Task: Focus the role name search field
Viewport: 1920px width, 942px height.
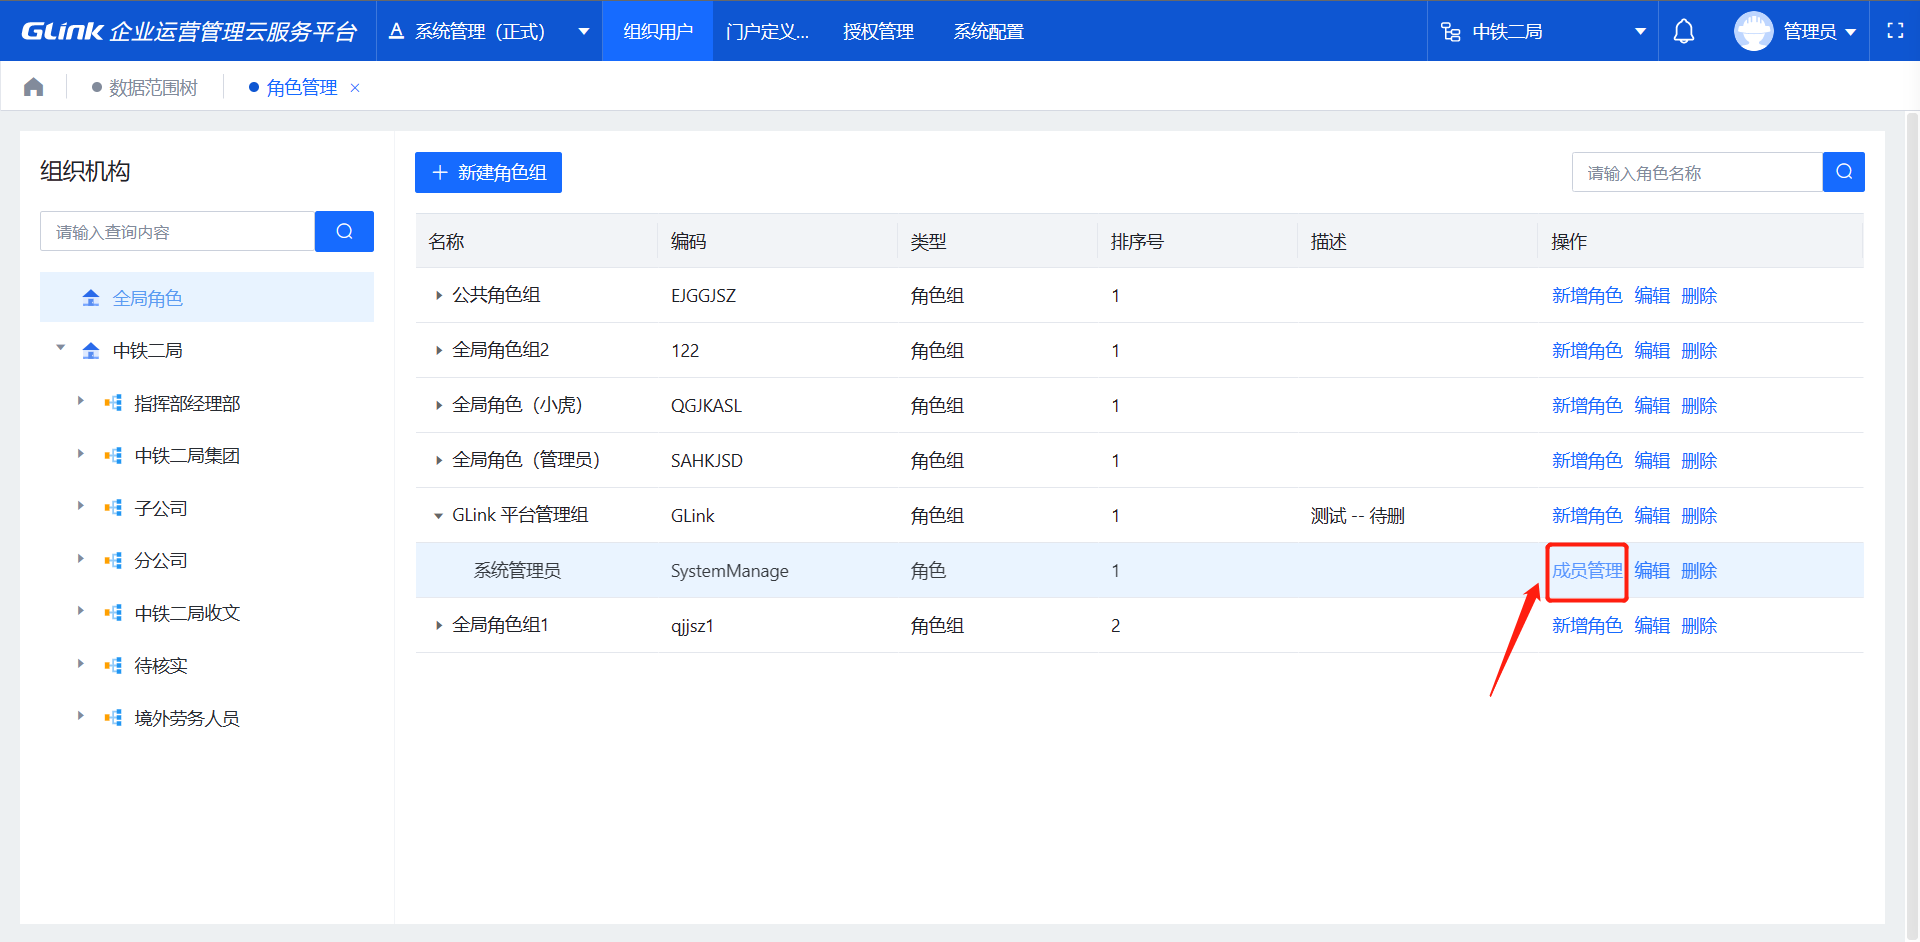Action: coord(1697,172)
